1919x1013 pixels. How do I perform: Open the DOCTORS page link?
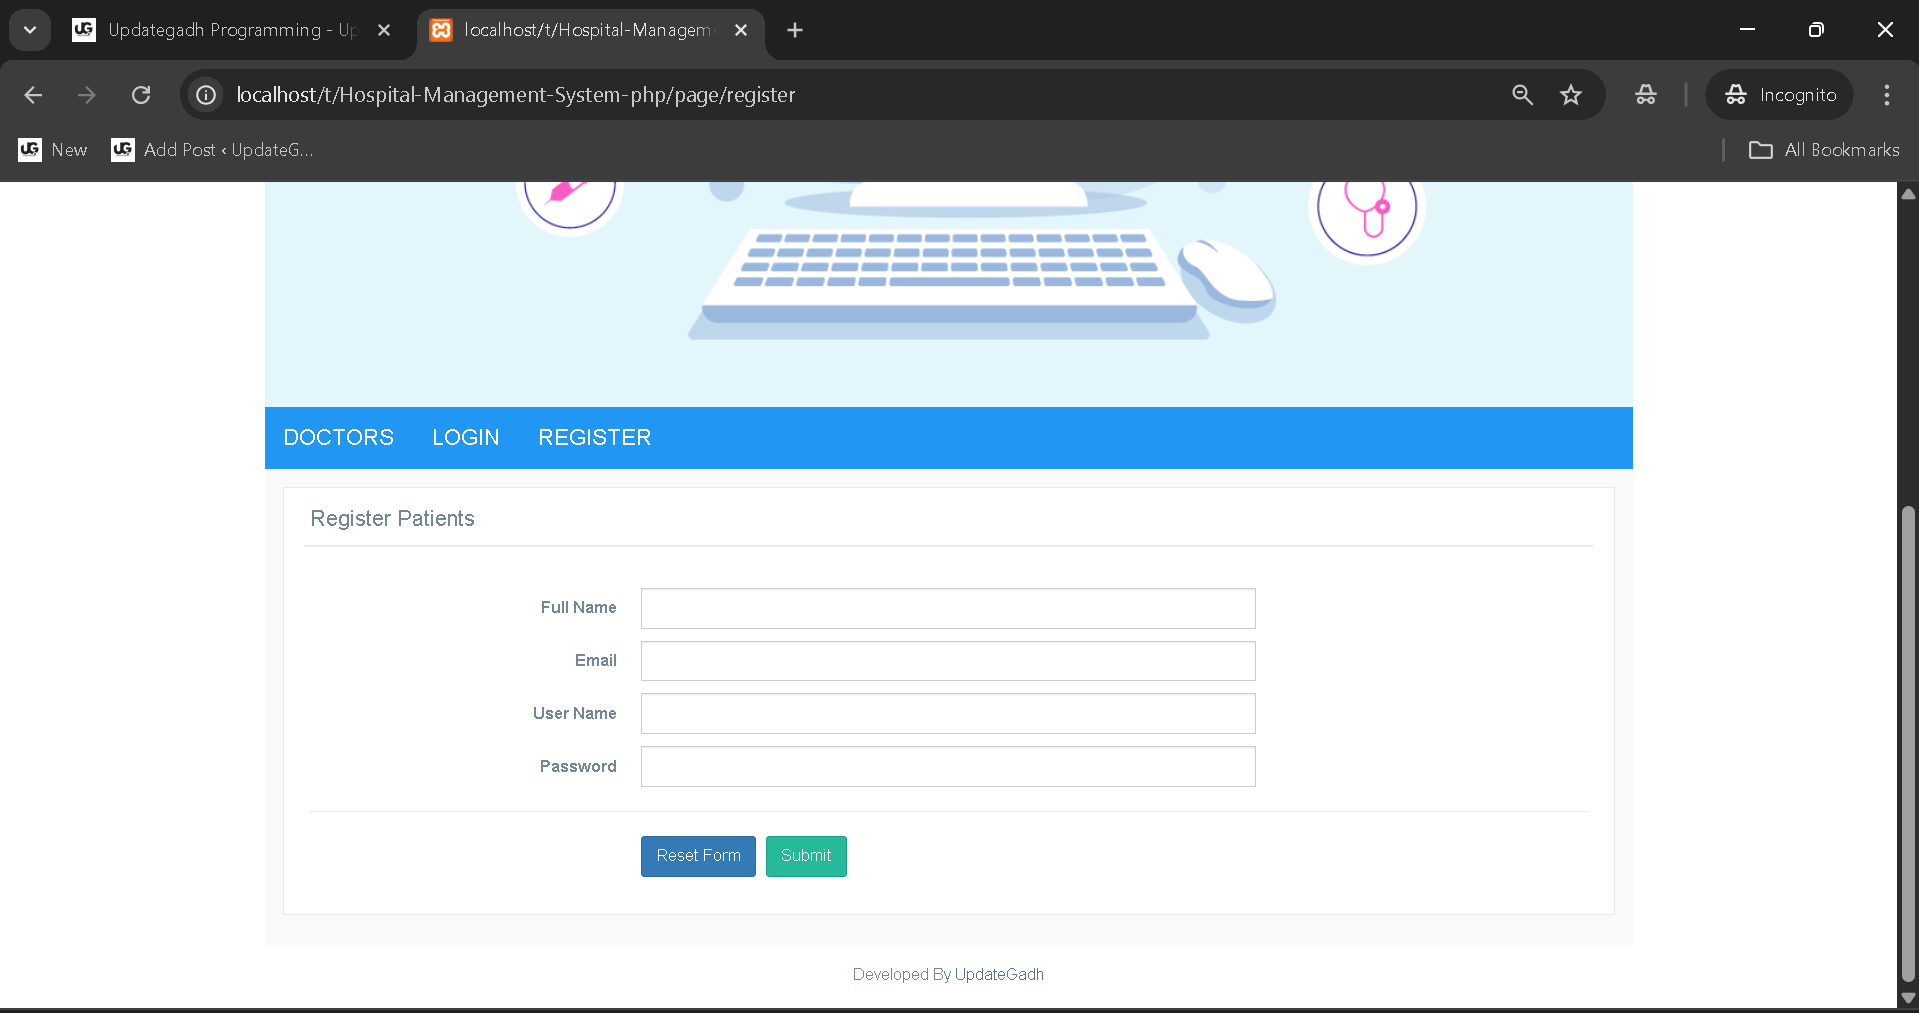[x=338, y=437]
